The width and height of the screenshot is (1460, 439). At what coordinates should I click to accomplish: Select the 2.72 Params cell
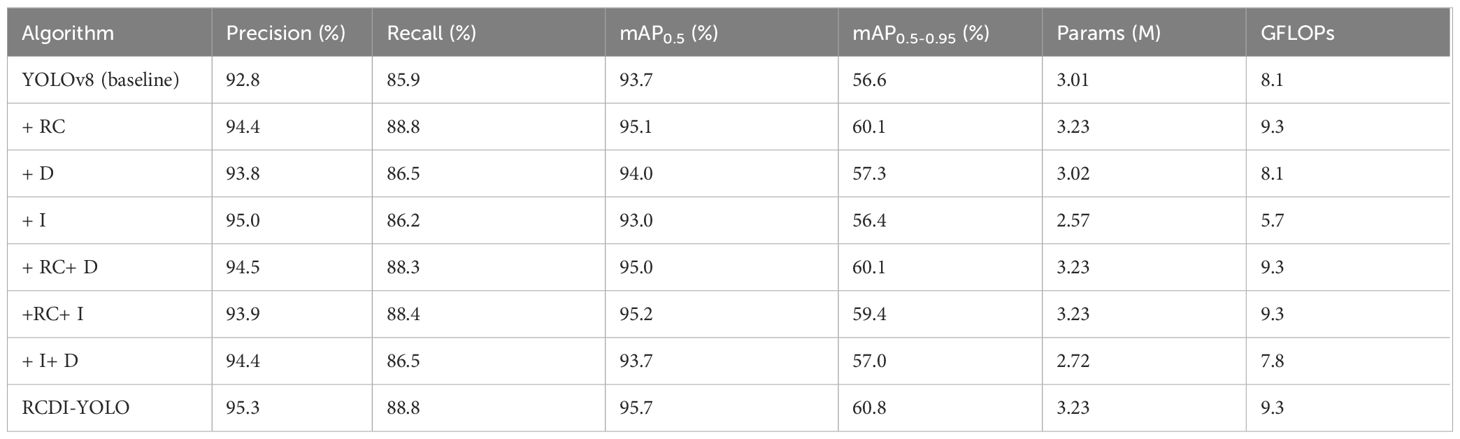tap(1073, 361)
